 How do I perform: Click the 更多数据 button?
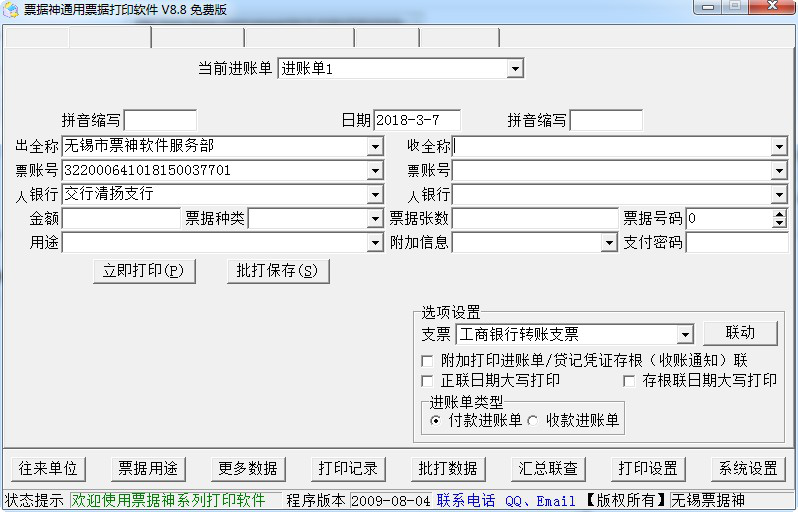pyautogui.click(x=248, y=469)
